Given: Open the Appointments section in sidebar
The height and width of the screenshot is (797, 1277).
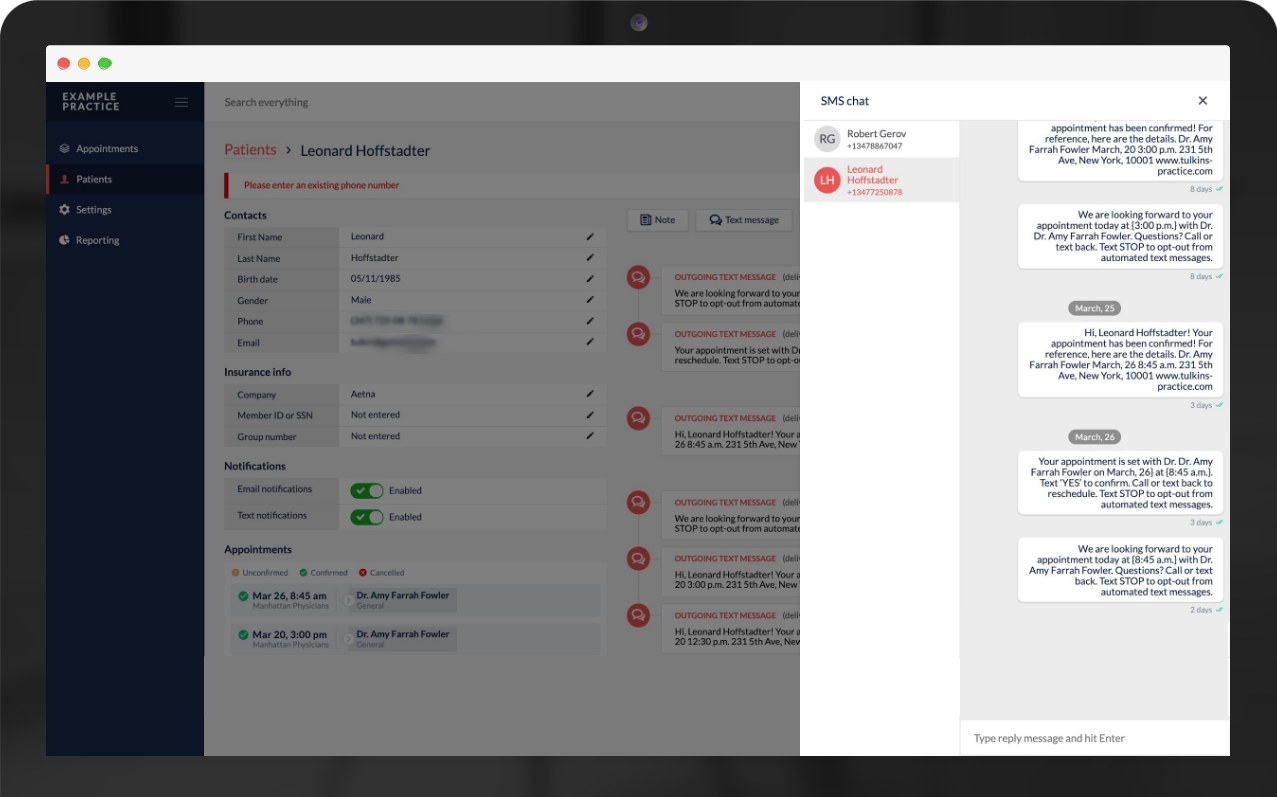Looking at the screenshot, I should click(x=125, y=149).
